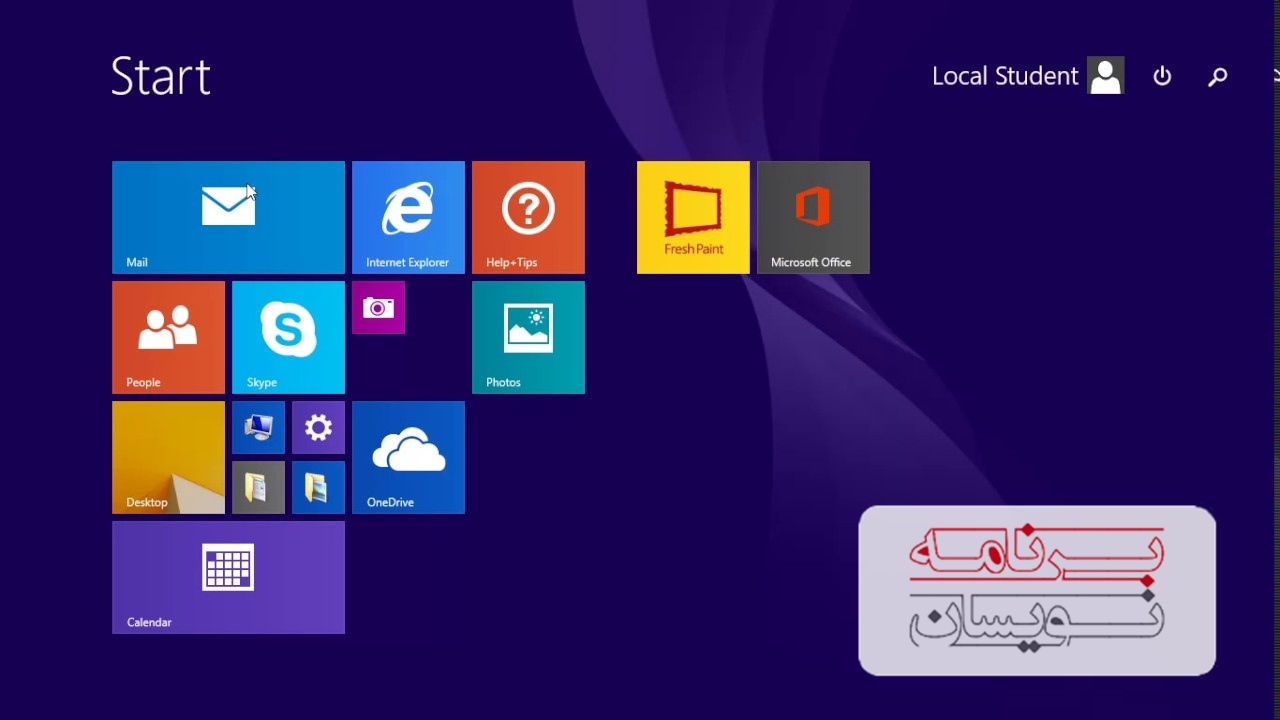The height and width of the screenshot is (720, 1280).
Task: Open the PC settings gear tile
Action: pos(318,427)
